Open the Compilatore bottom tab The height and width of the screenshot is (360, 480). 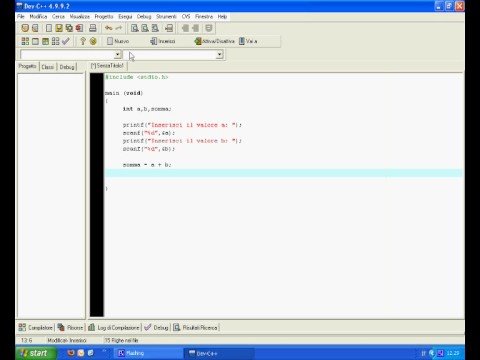[x=36, y=328]
